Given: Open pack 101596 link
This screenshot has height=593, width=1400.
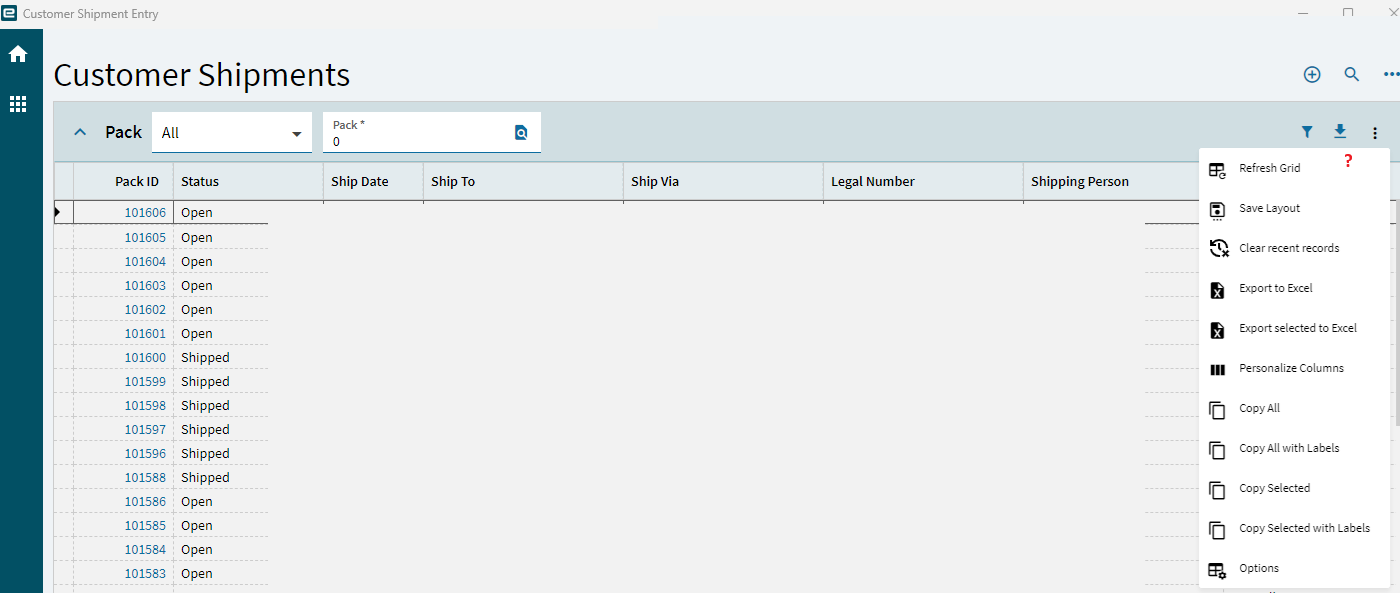Looking at the screenshot, I should pyautogui.click(x=145, y=453).
